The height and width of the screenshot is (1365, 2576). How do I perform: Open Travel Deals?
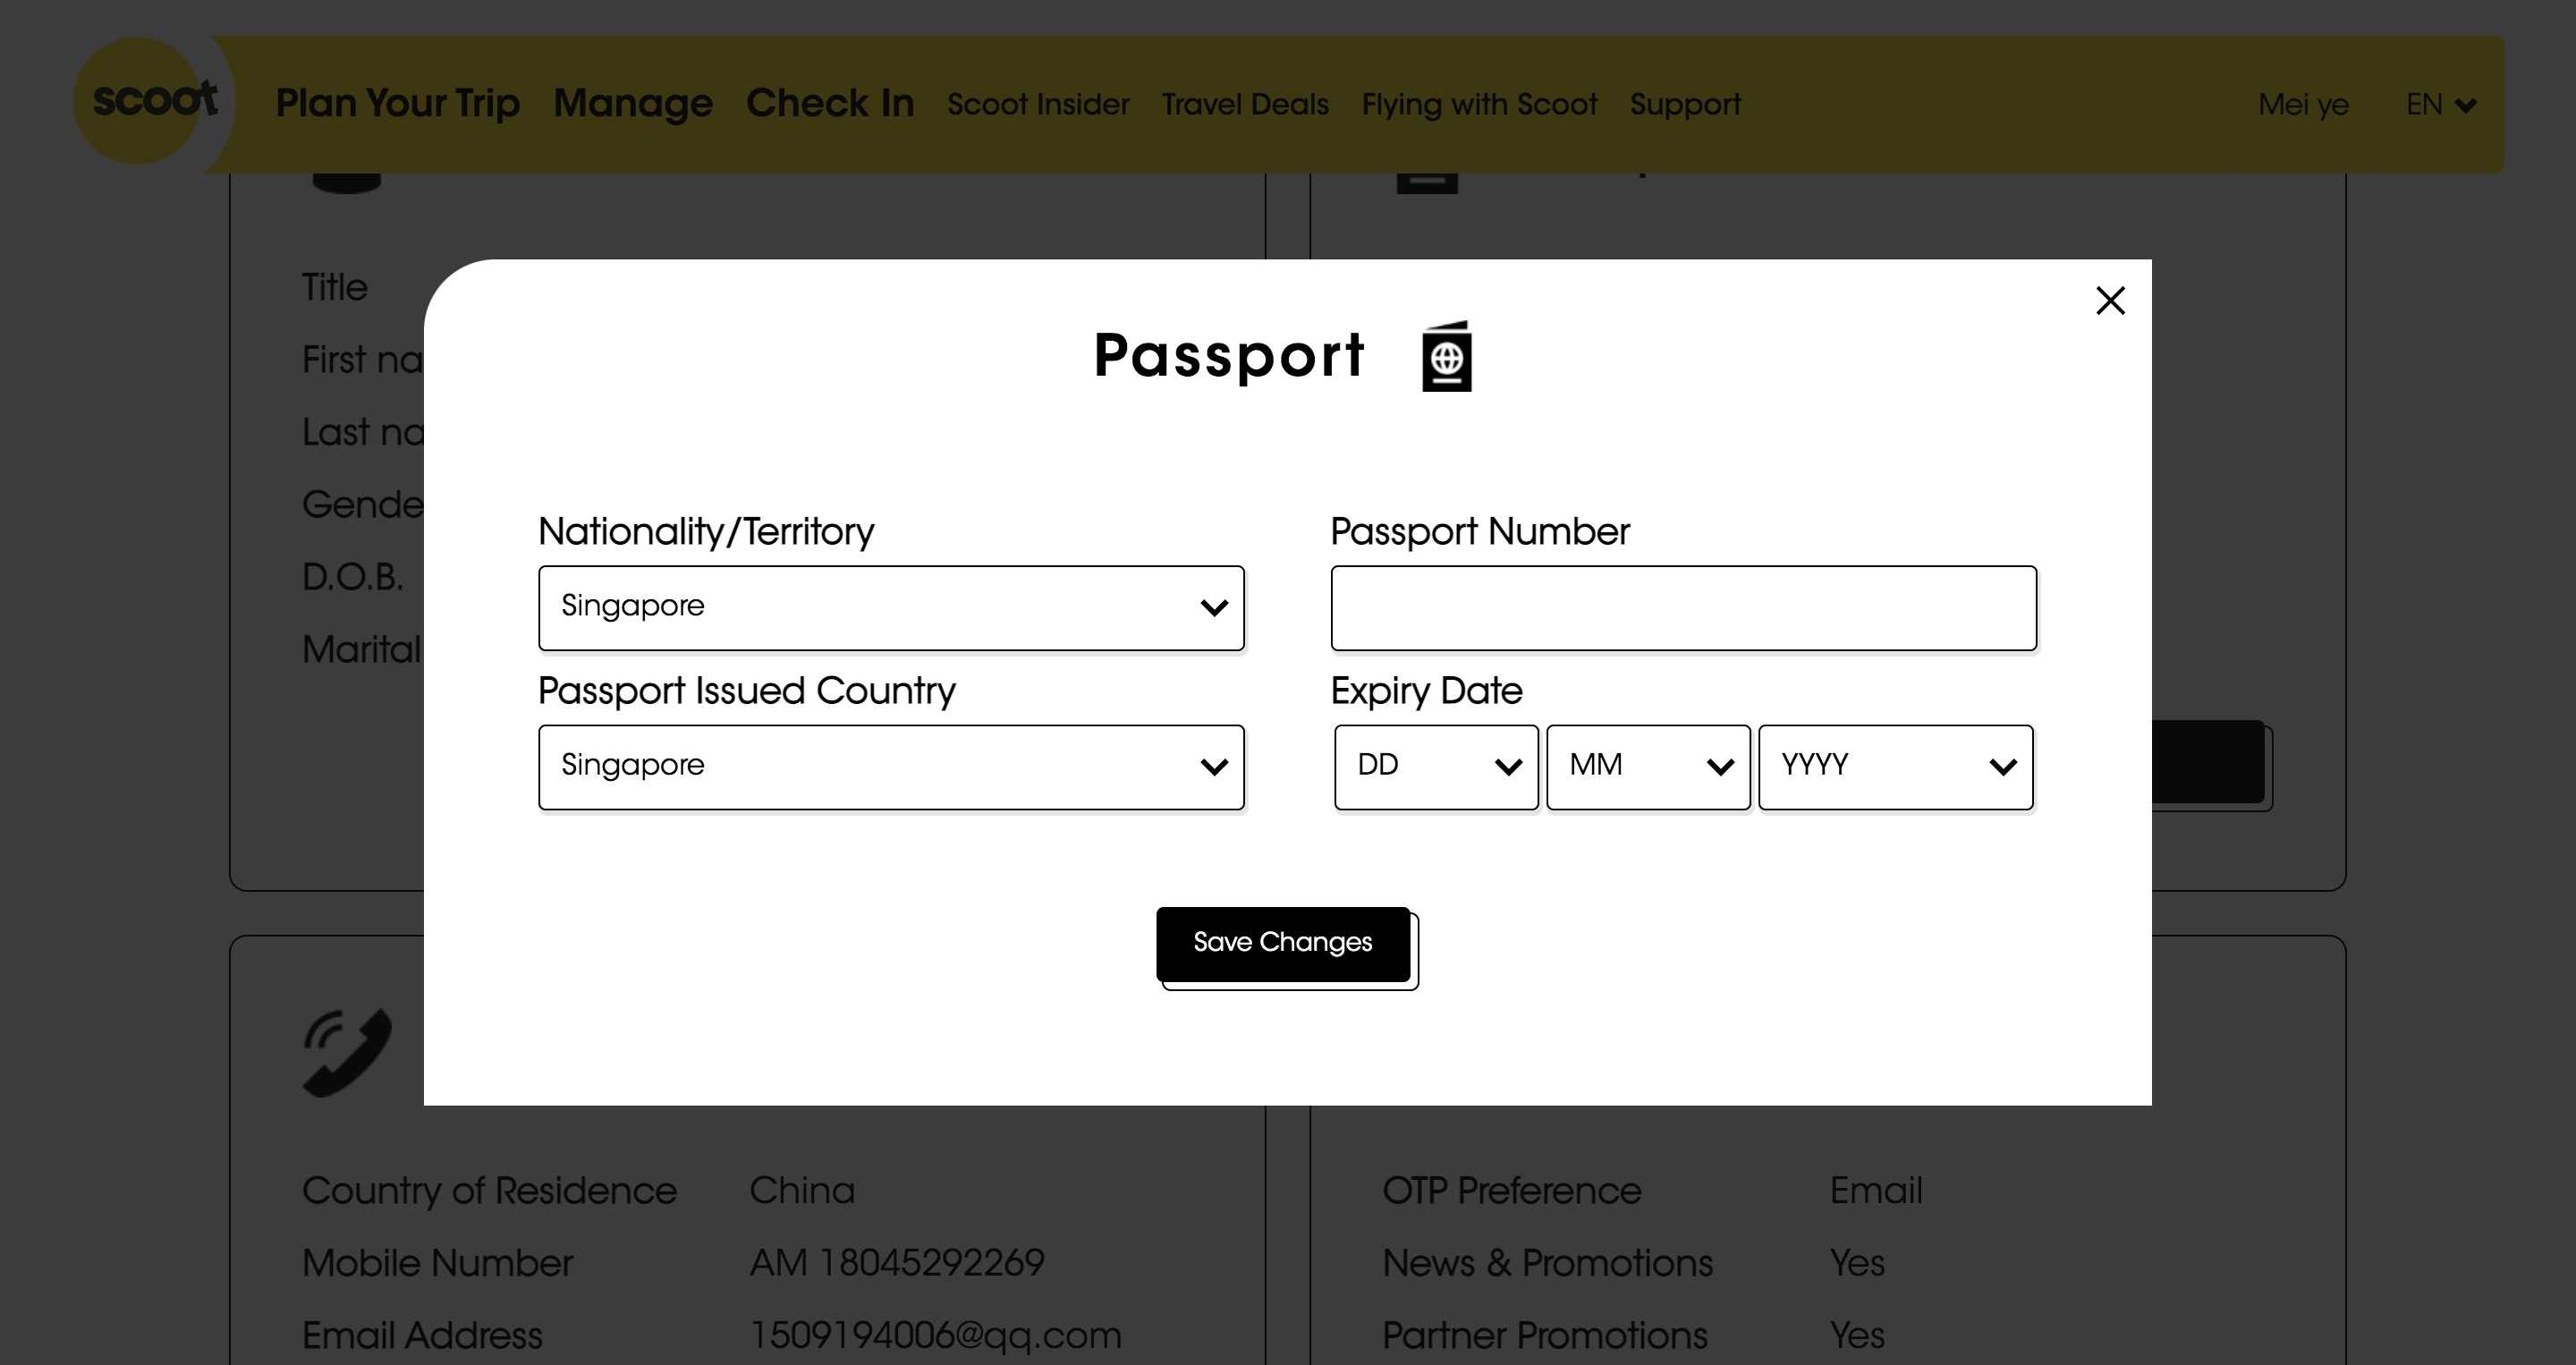(x=1245, y=104)
